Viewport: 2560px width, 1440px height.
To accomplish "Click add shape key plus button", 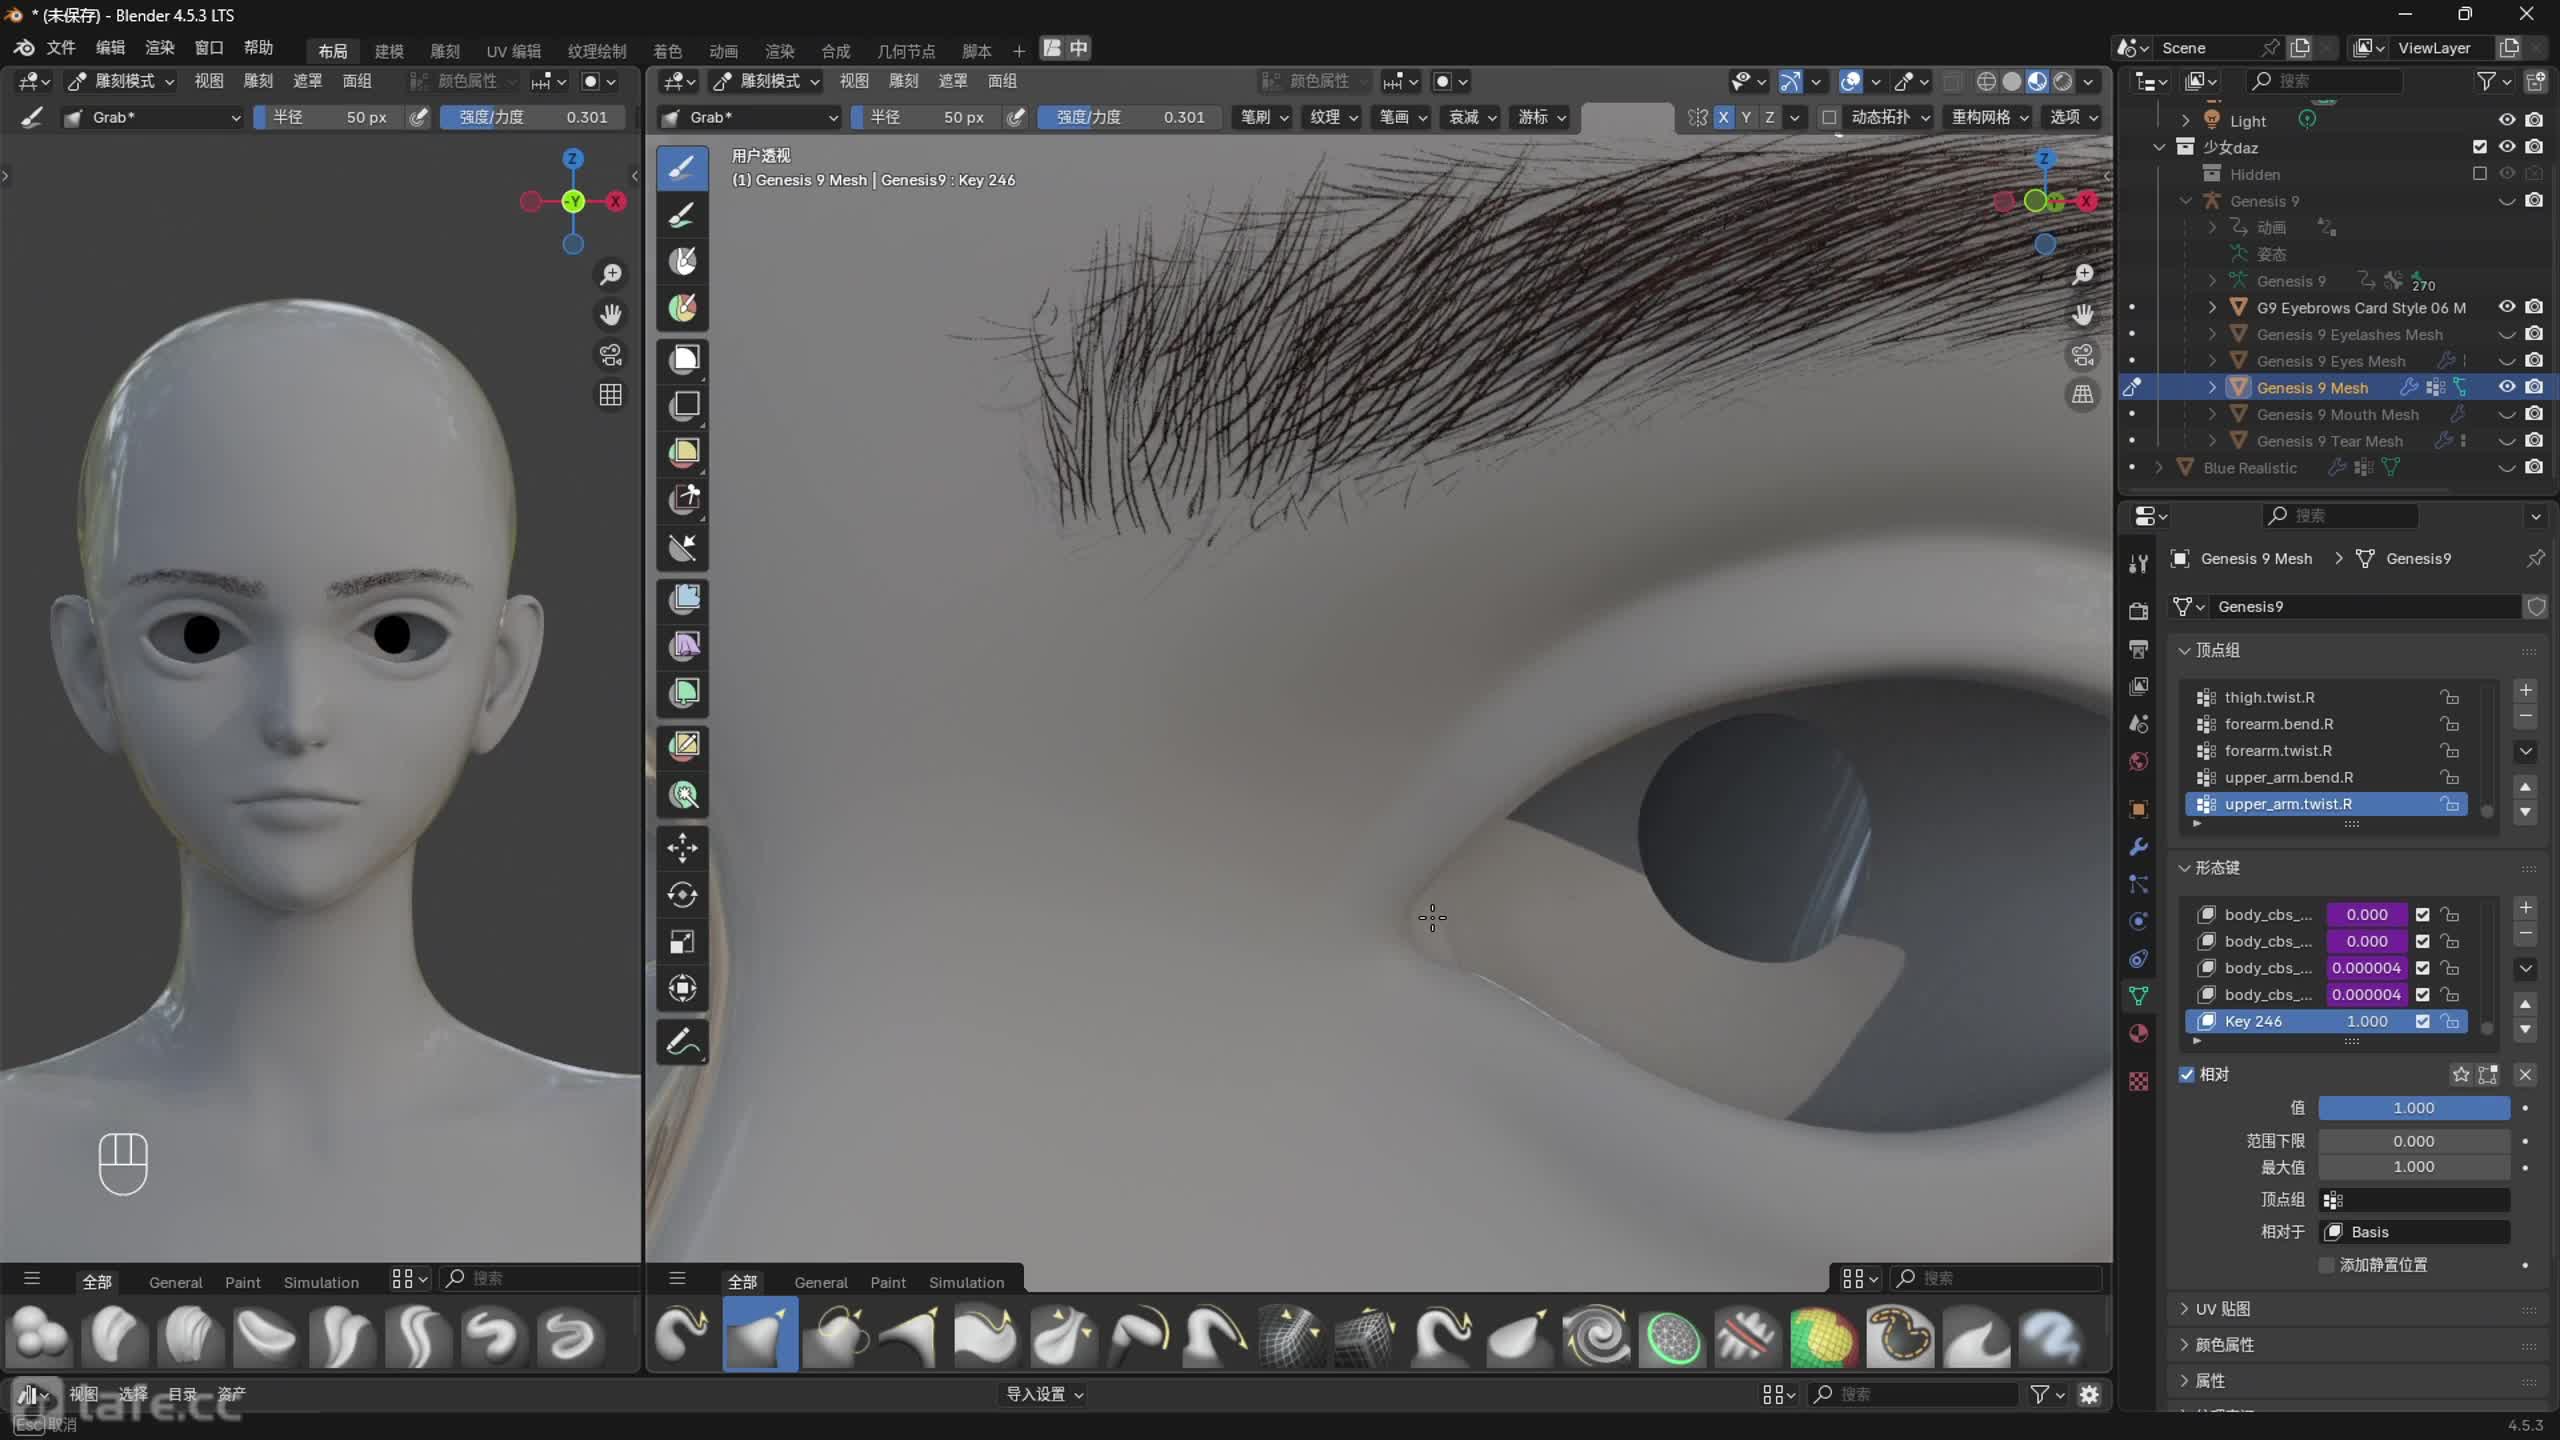I will pyautogui.click(x=2525, y=908).
